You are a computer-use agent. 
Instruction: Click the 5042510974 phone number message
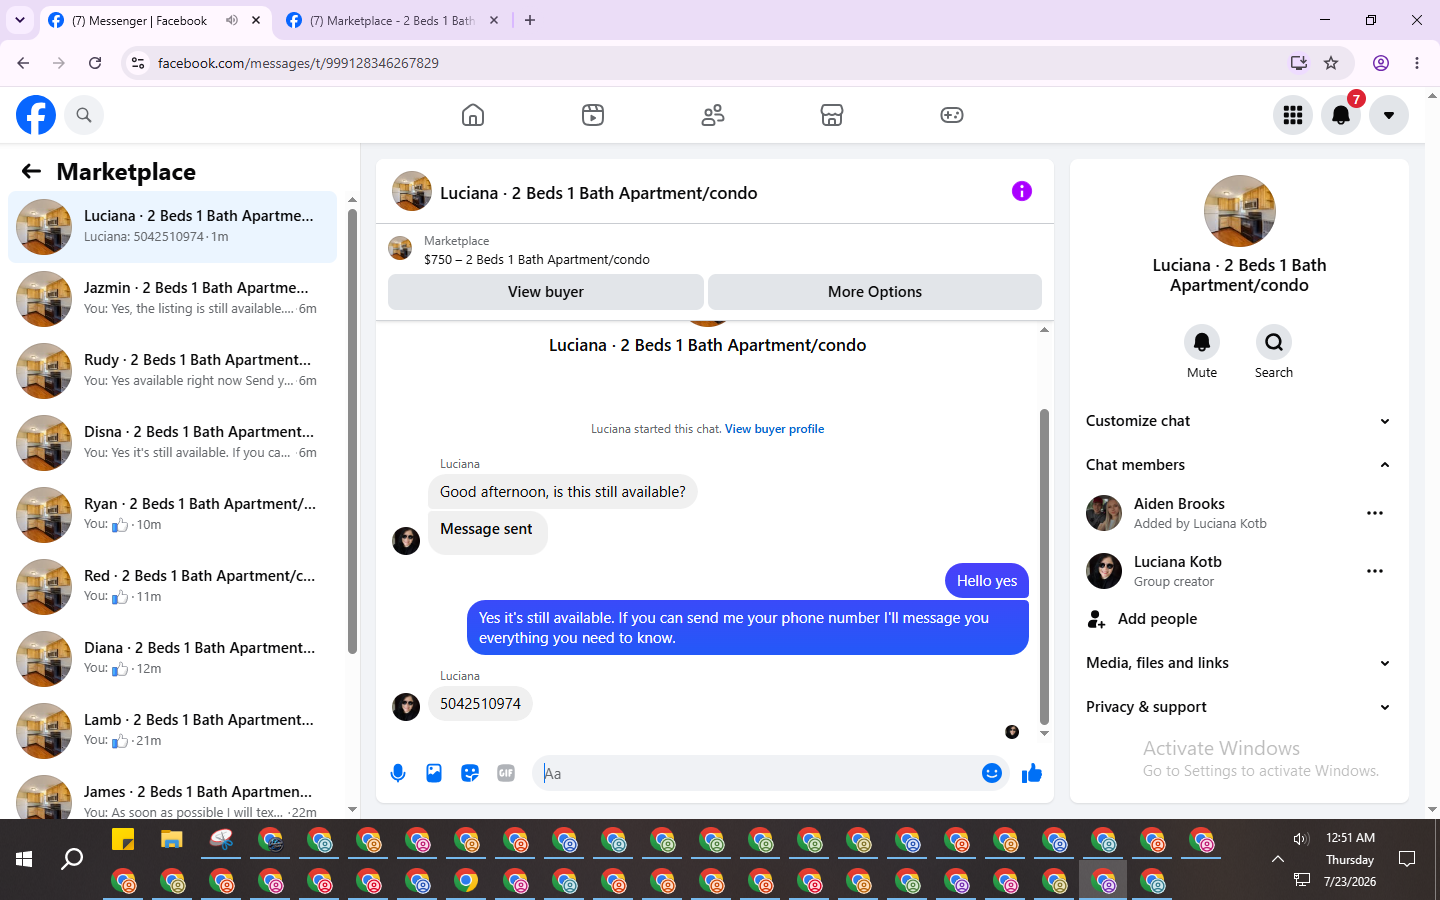coord(480,704)
